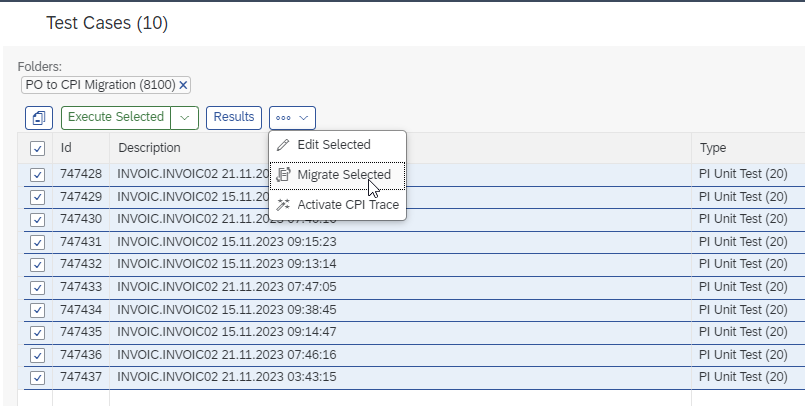805x406 pixels.
Task: Open the Results button
Action: [x=234, y=118]
